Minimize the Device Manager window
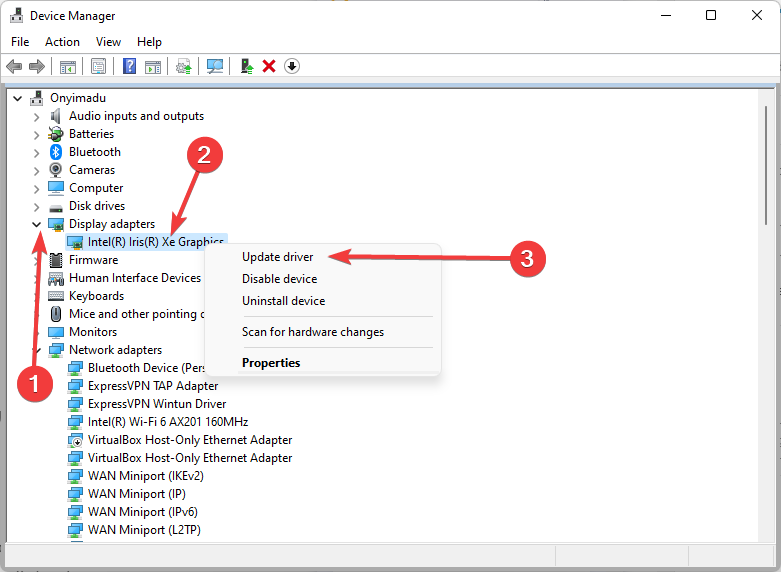 point(666,15)
